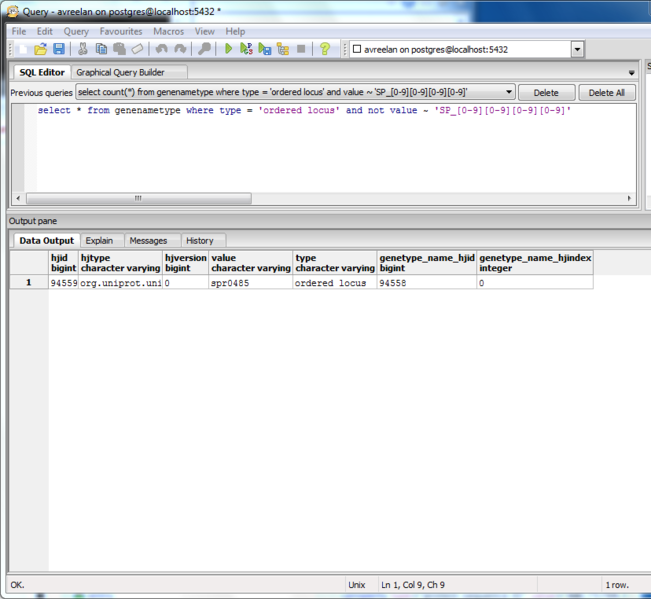Select the genetype_name_hjindex column header
This screenshot has width=651, height=599.
pos(535,263)
